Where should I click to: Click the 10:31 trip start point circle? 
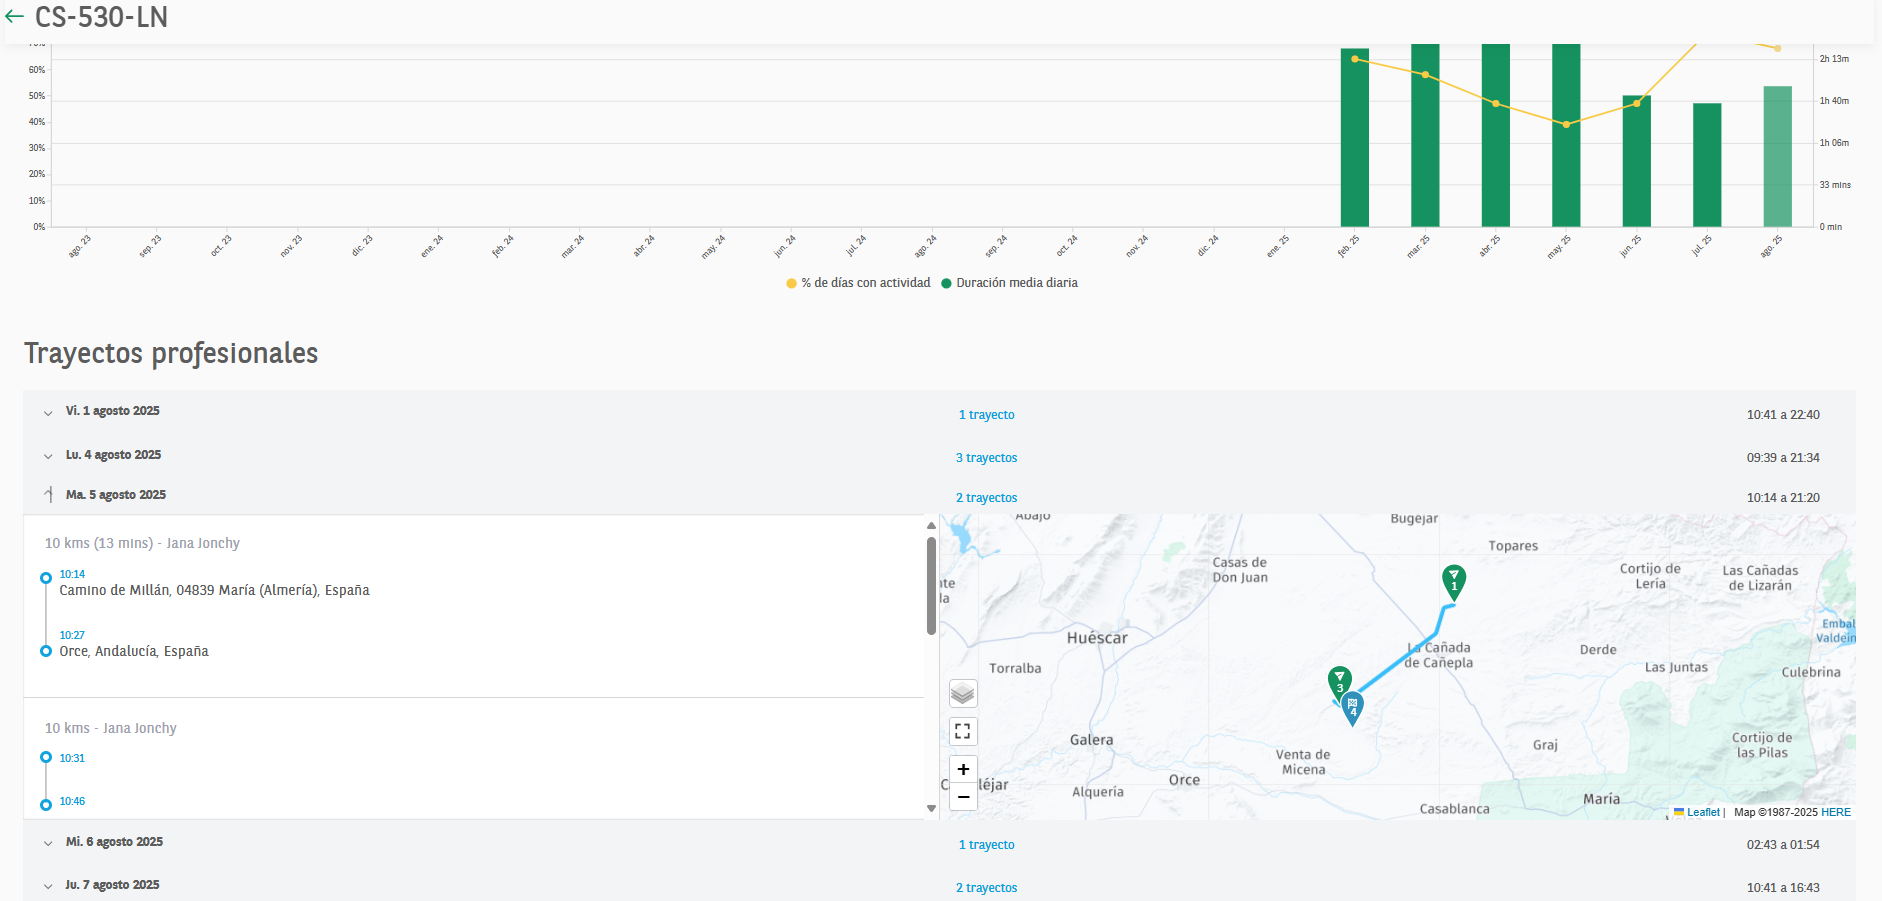[x=46, y=757]
